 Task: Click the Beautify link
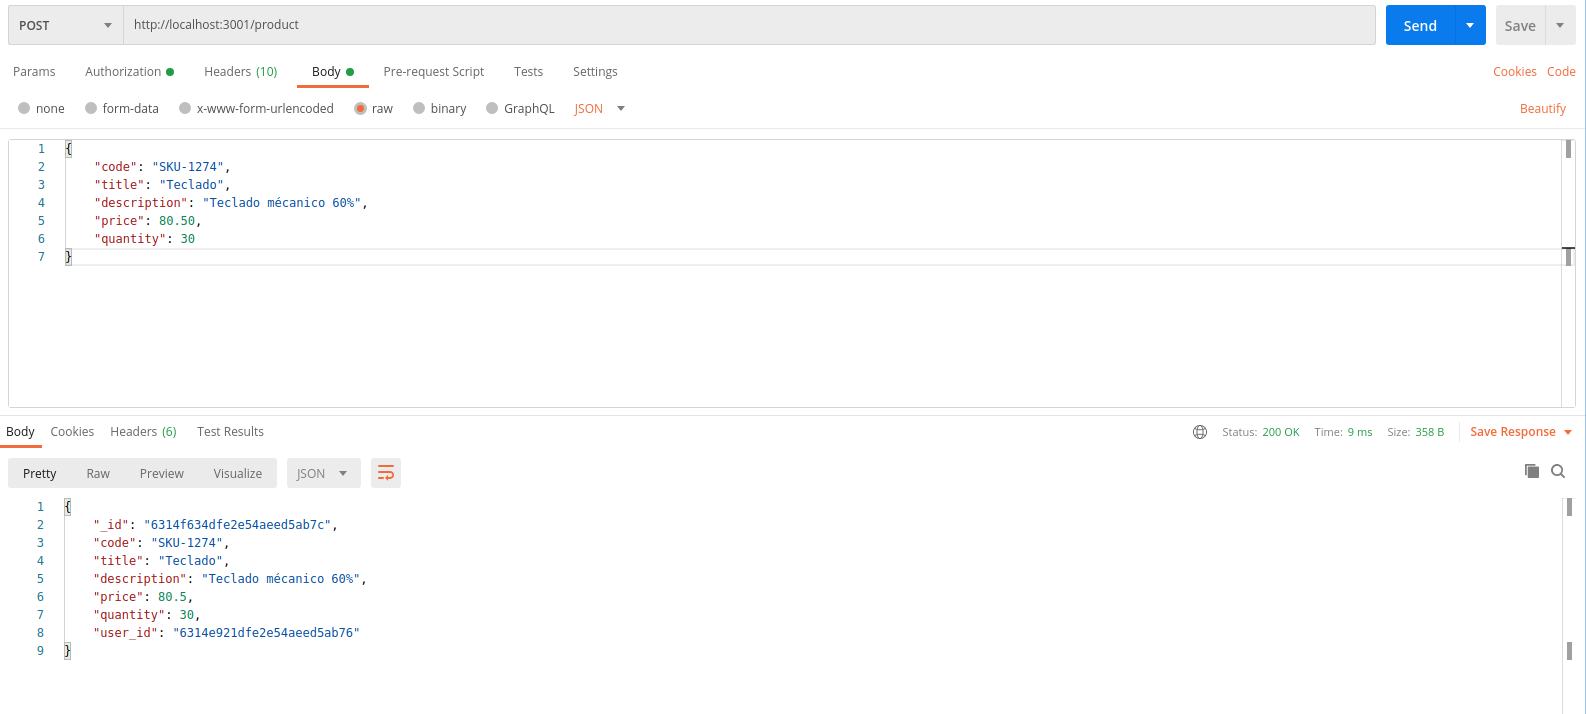[x=1542, y=109]
